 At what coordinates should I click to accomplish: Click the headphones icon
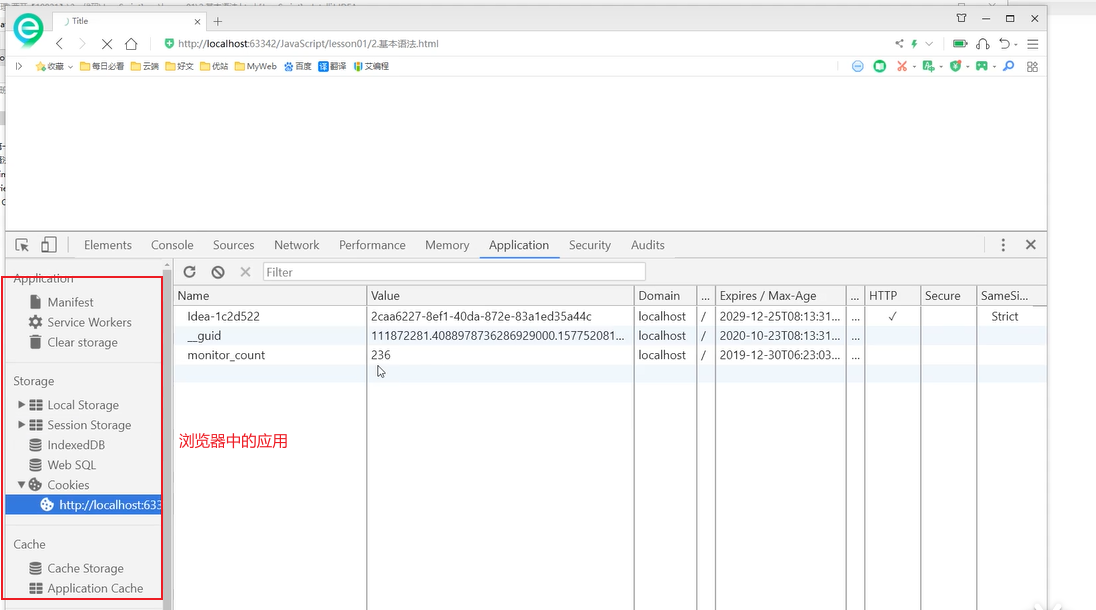pyautogui.click(x=983, y=43)
